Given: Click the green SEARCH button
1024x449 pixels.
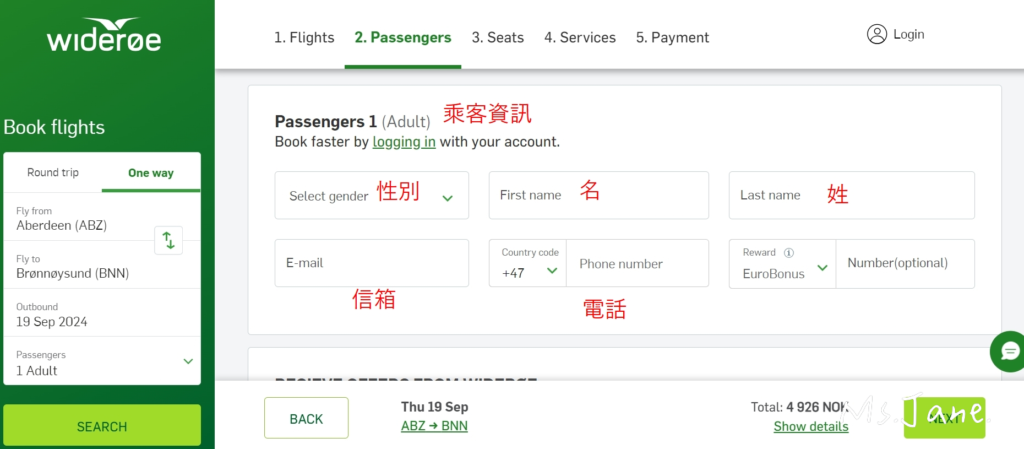Looking at the screenshot, I should (x=102, y=426).
